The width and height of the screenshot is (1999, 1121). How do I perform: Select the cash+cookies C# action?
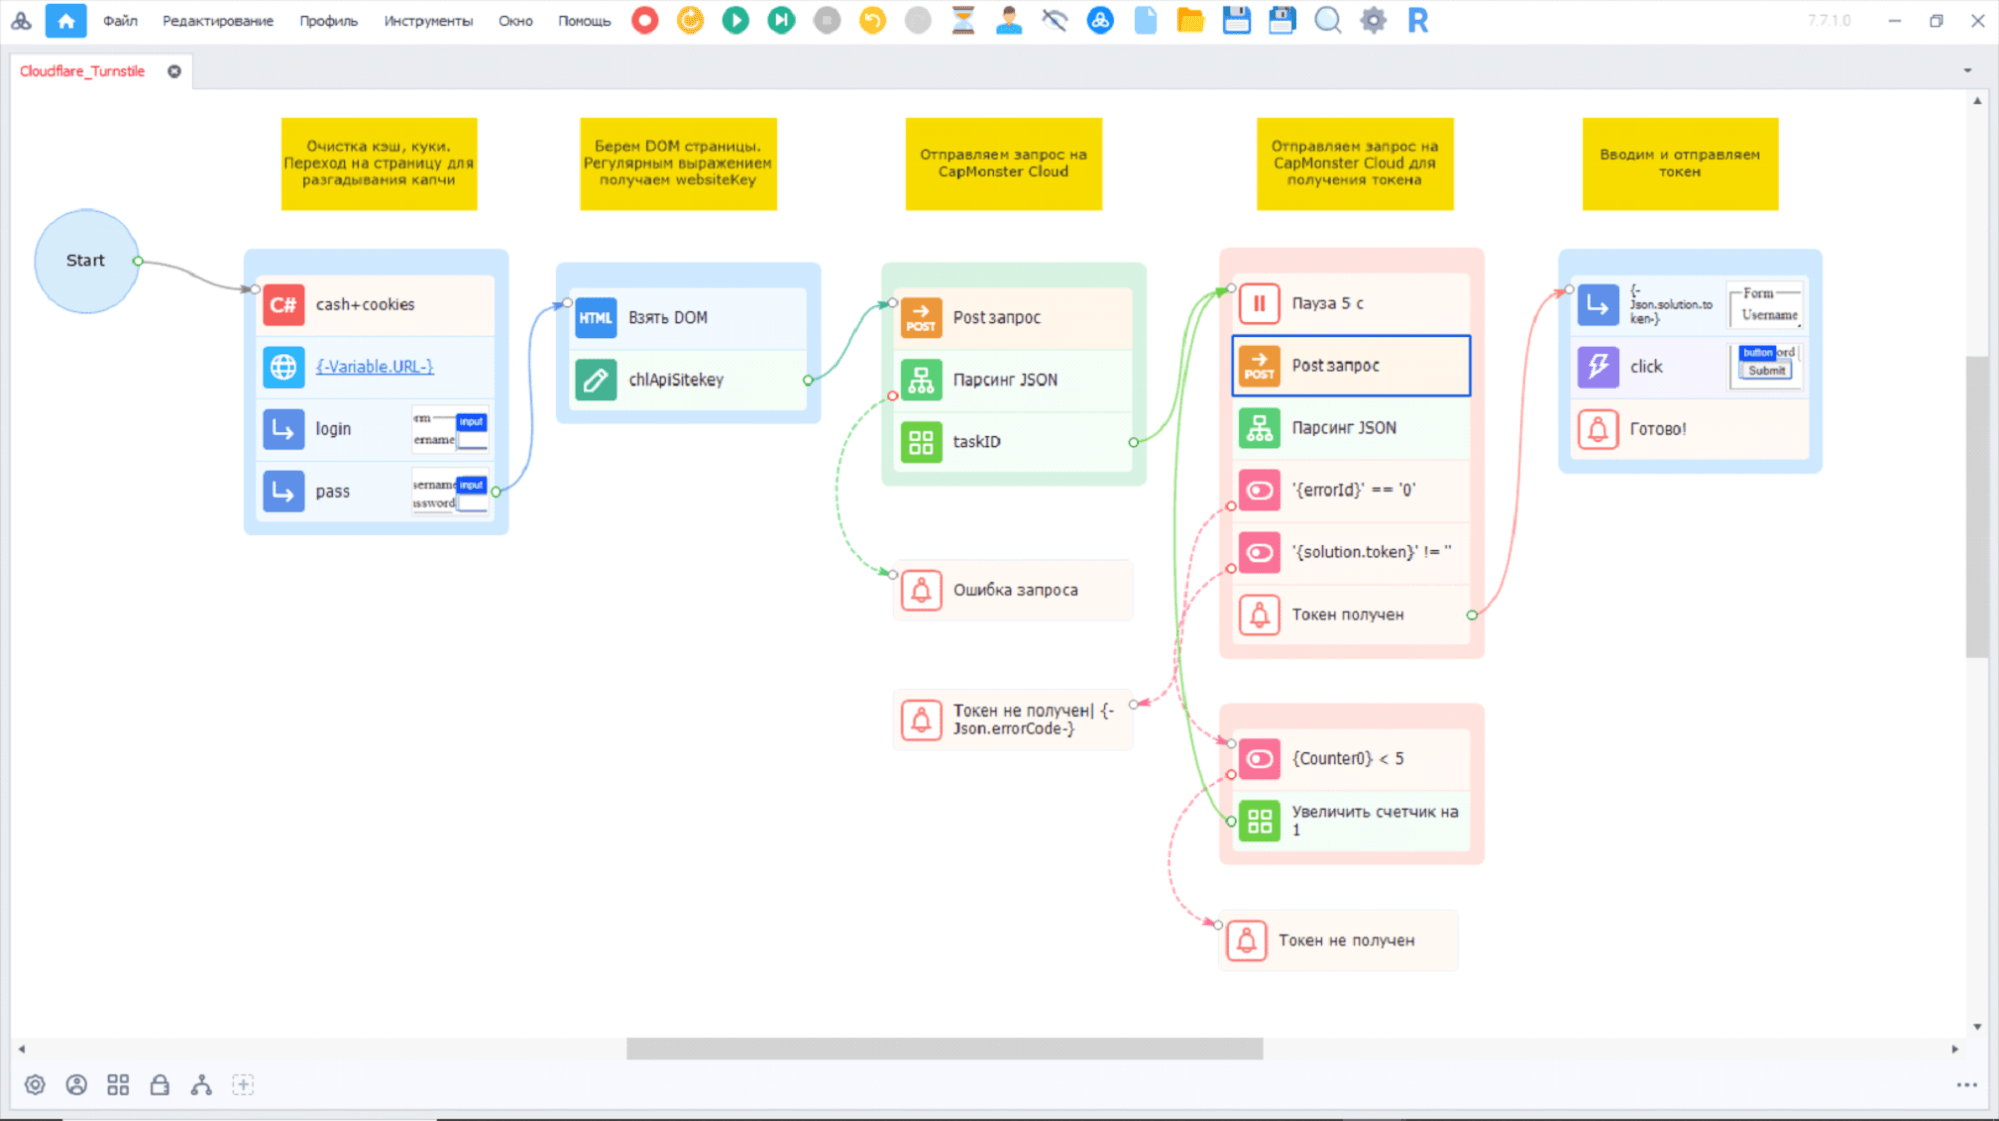point(376,304)
